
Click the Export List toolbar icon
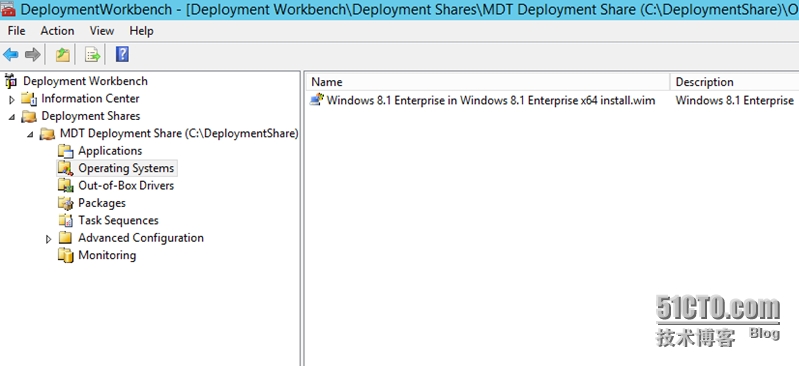tap(92, 55)
